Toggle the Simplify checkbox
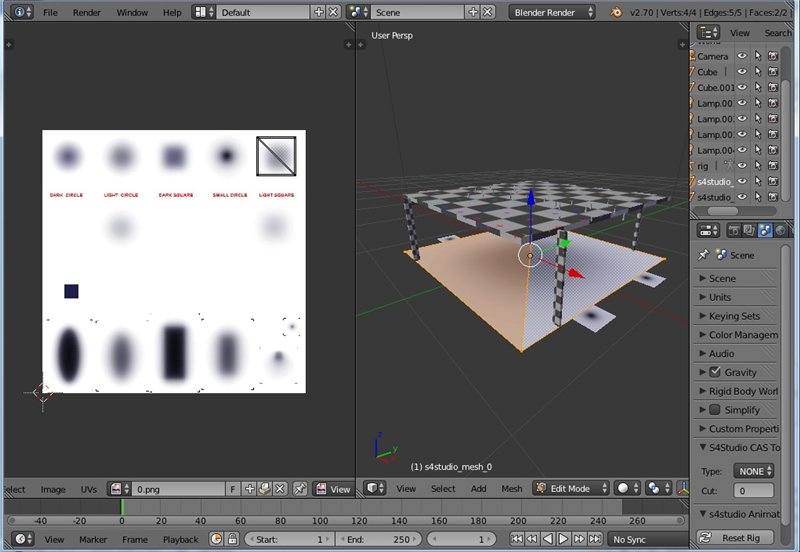Screen dimensions: 800x552 [715, 410]
